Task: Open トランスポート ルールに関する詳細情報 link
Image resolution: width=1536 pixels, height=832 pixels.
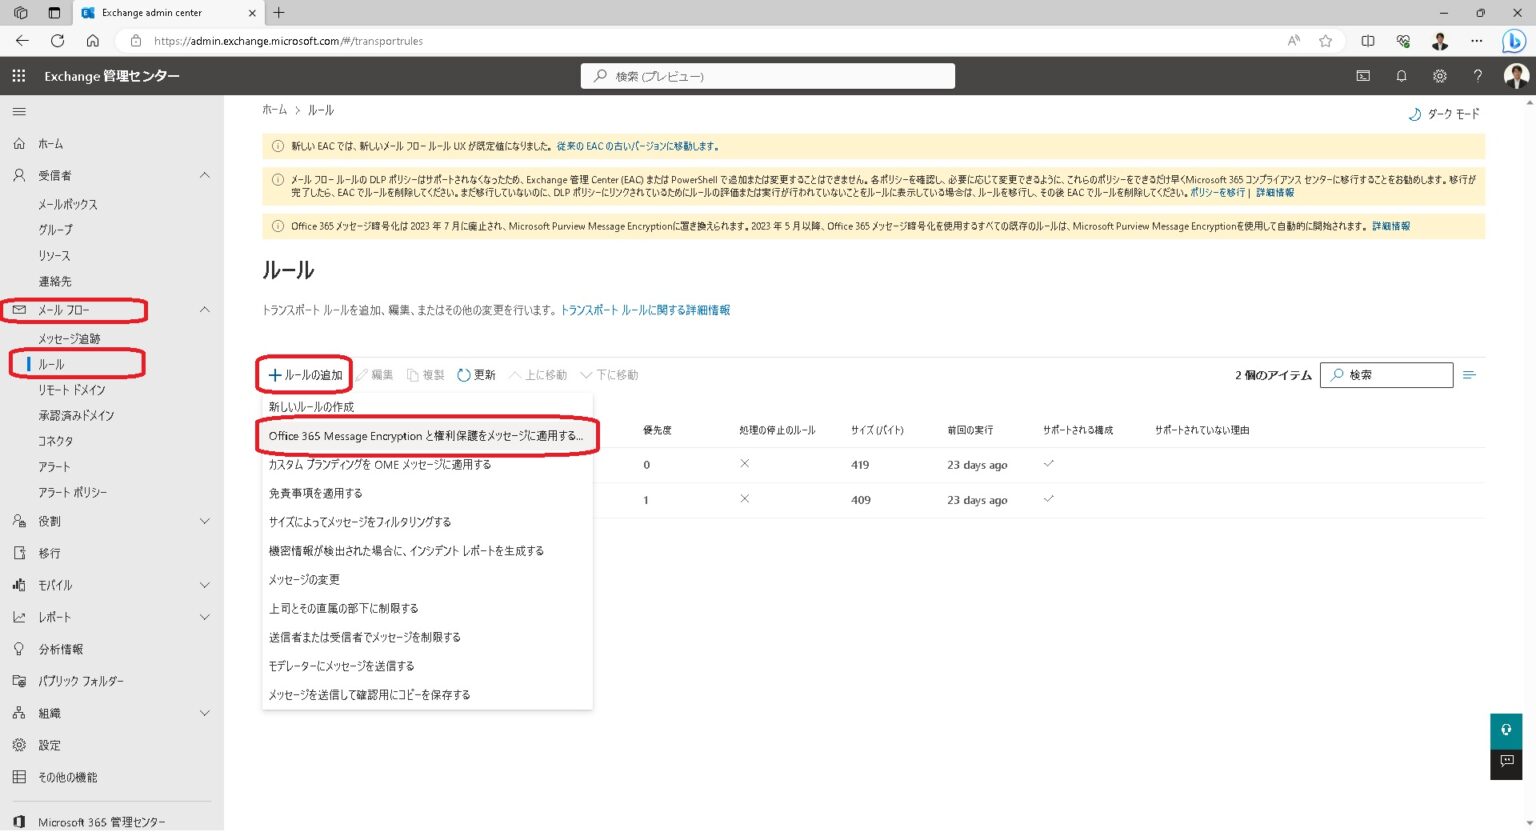Action: pyautogui.click(x=645, y=310)
